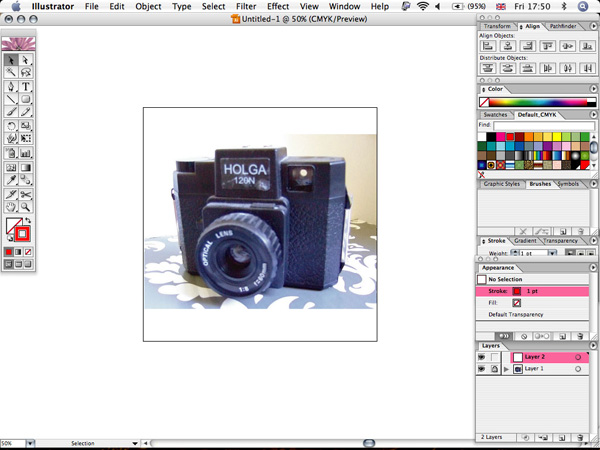Open the Layers panel flyout menu
Image resolution: width=600 pixels, height=450 pixels.
pyautogui.click(x=593, y=346)
